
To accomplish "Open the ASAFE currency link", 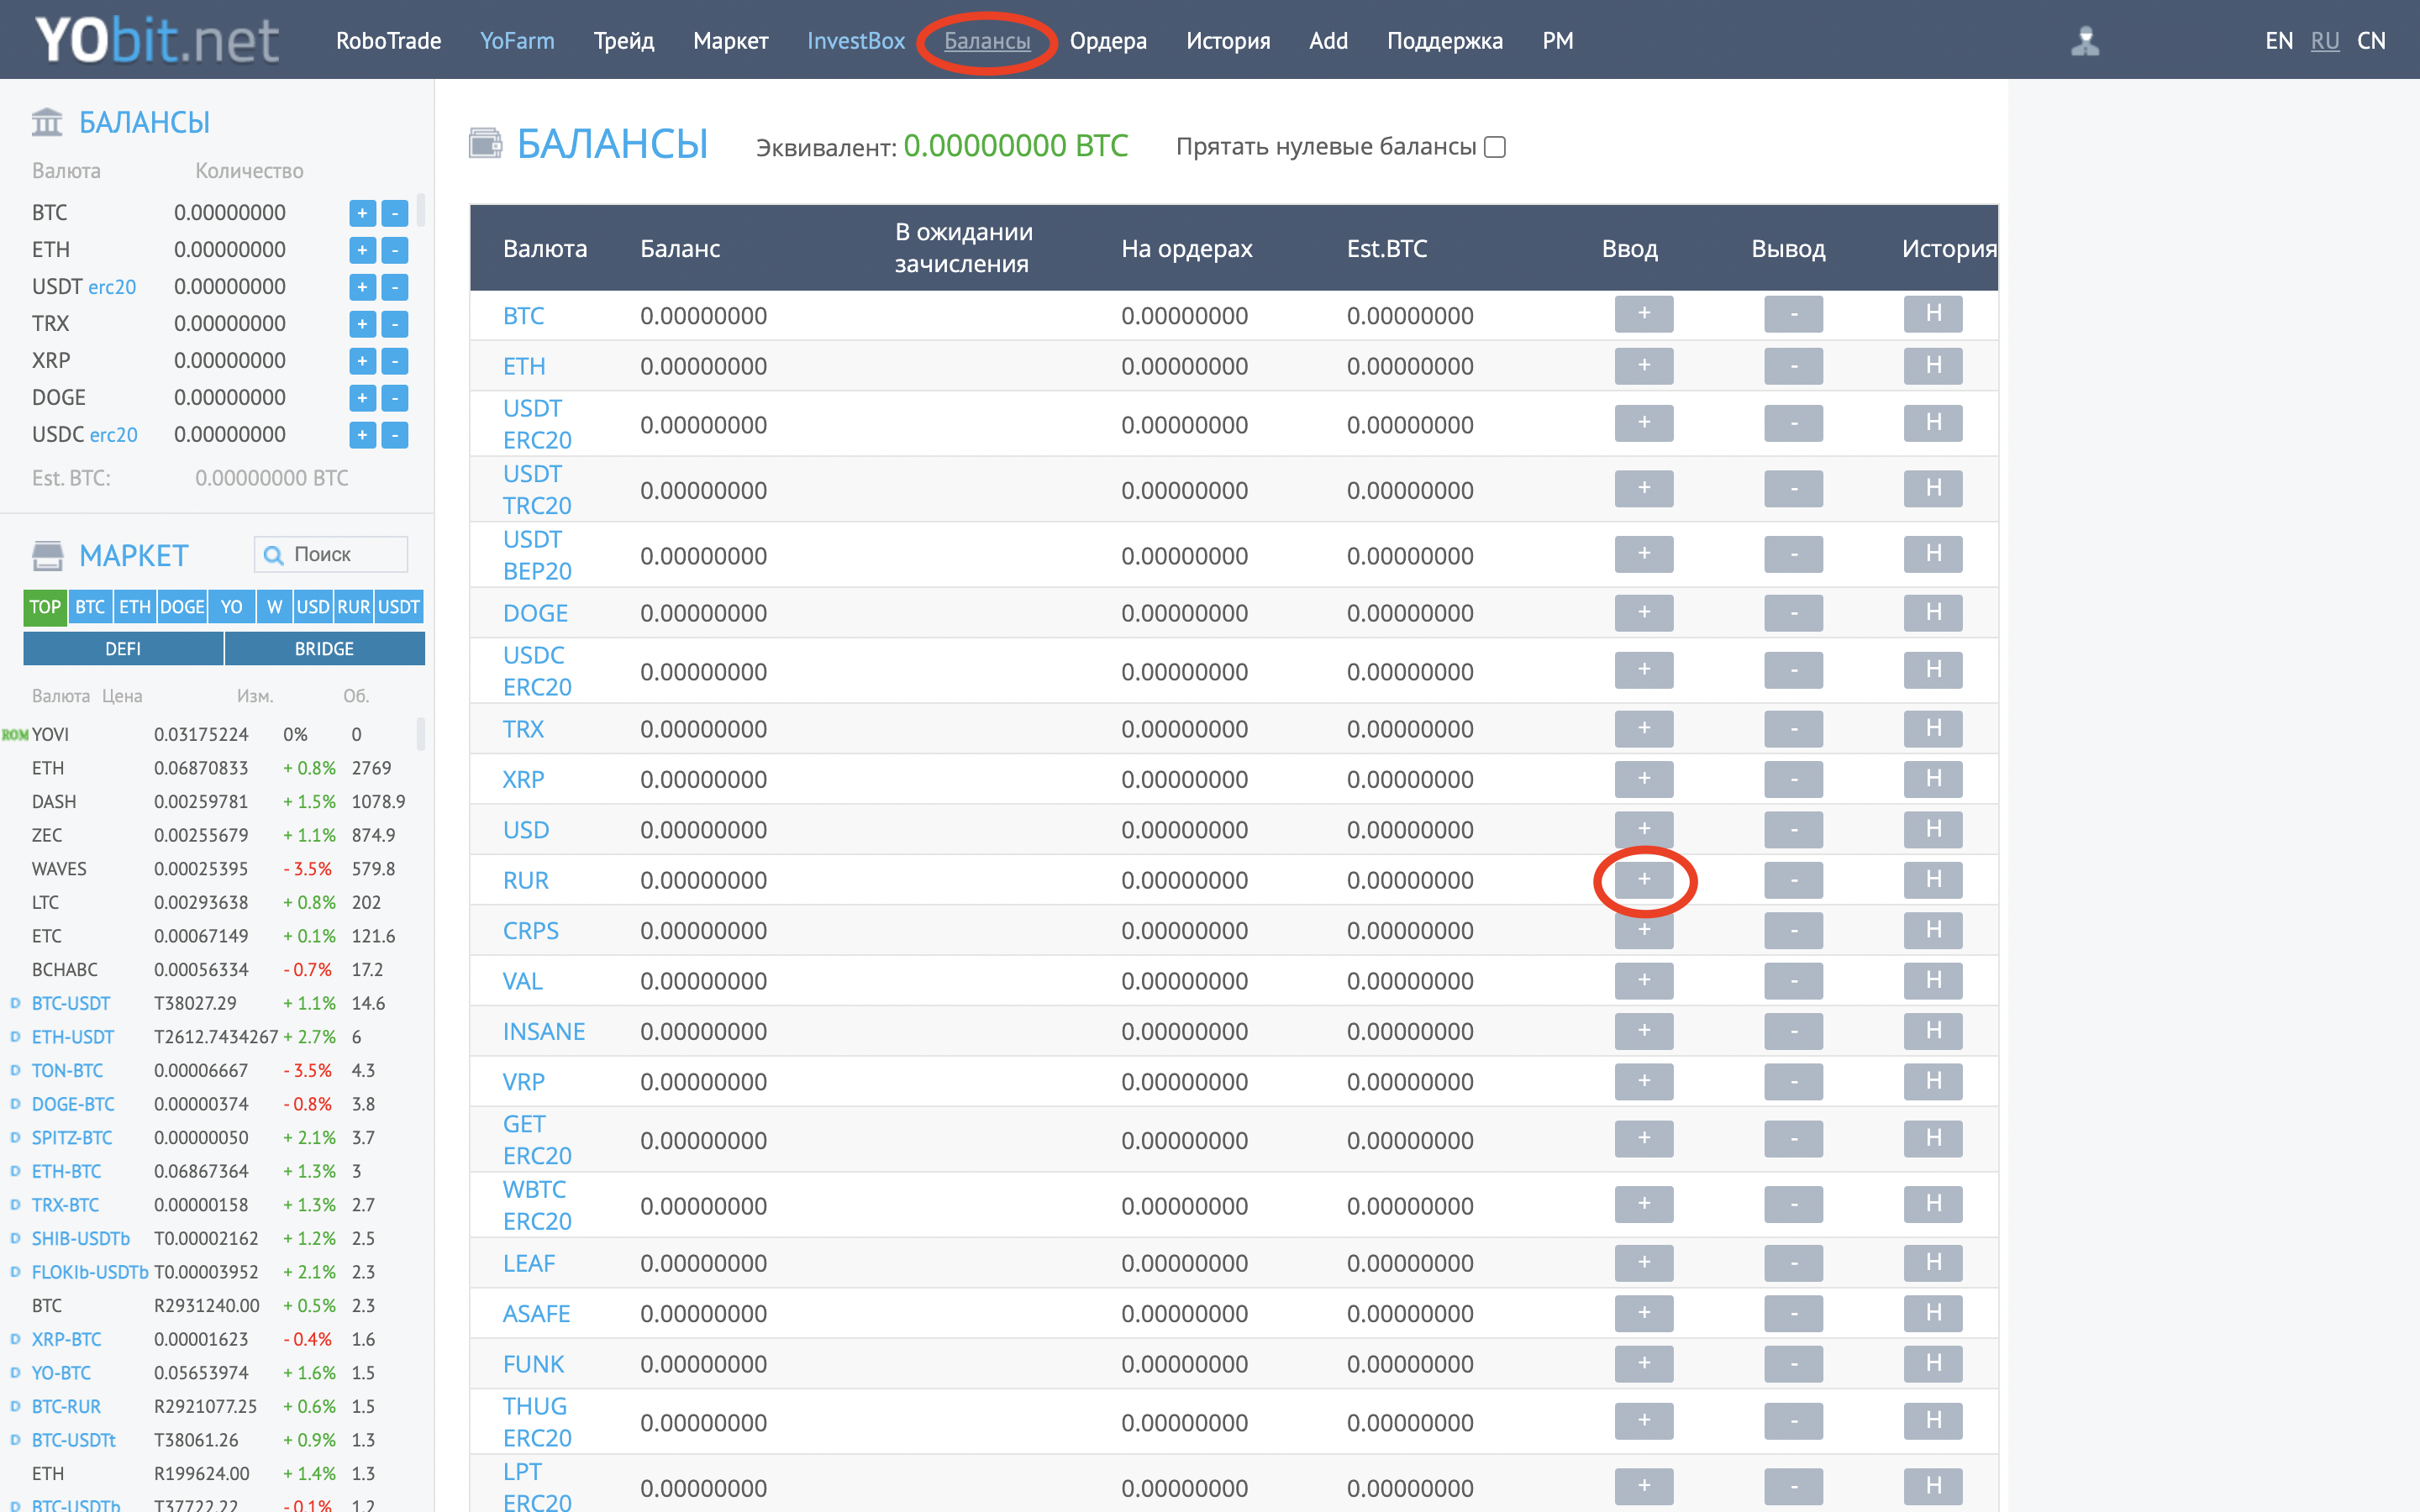I will pos(536,1313).
